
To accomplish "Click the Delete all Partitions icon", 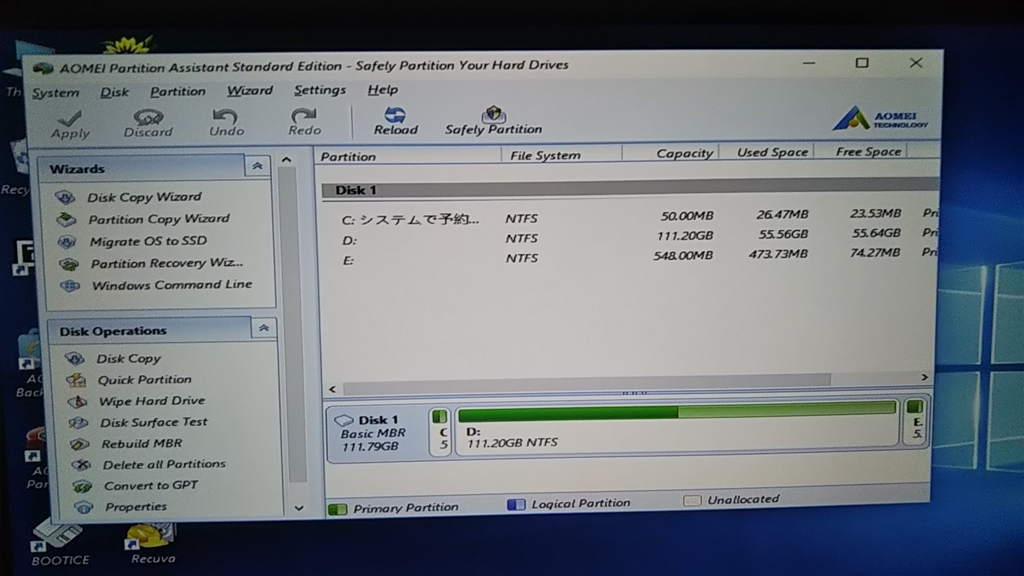I will tap(81, 465).
